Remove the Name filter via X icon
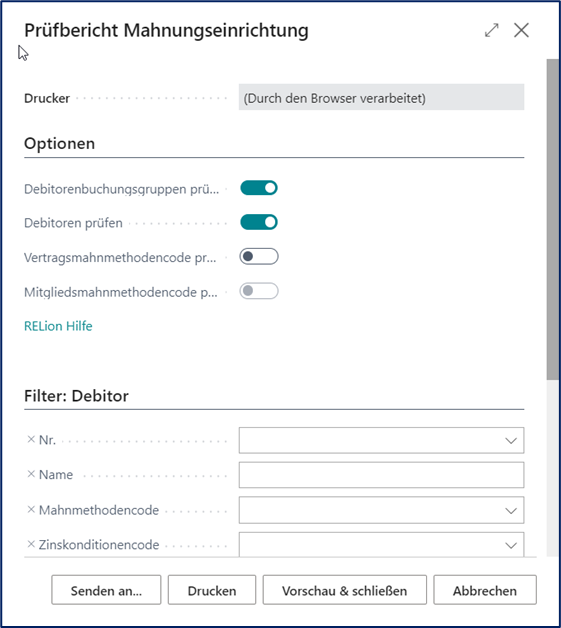 [31, 474]
